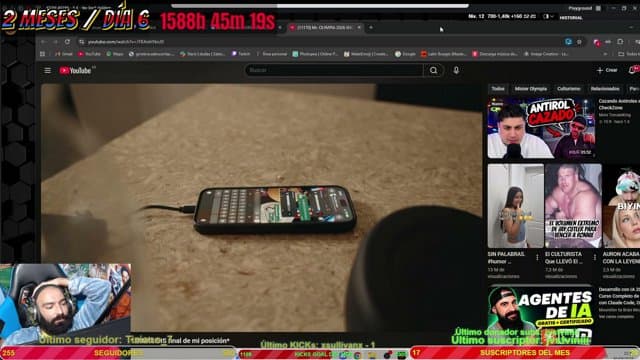Open the Twitch bookmark
Screen dimensions: 640x360
pos(241,54)
